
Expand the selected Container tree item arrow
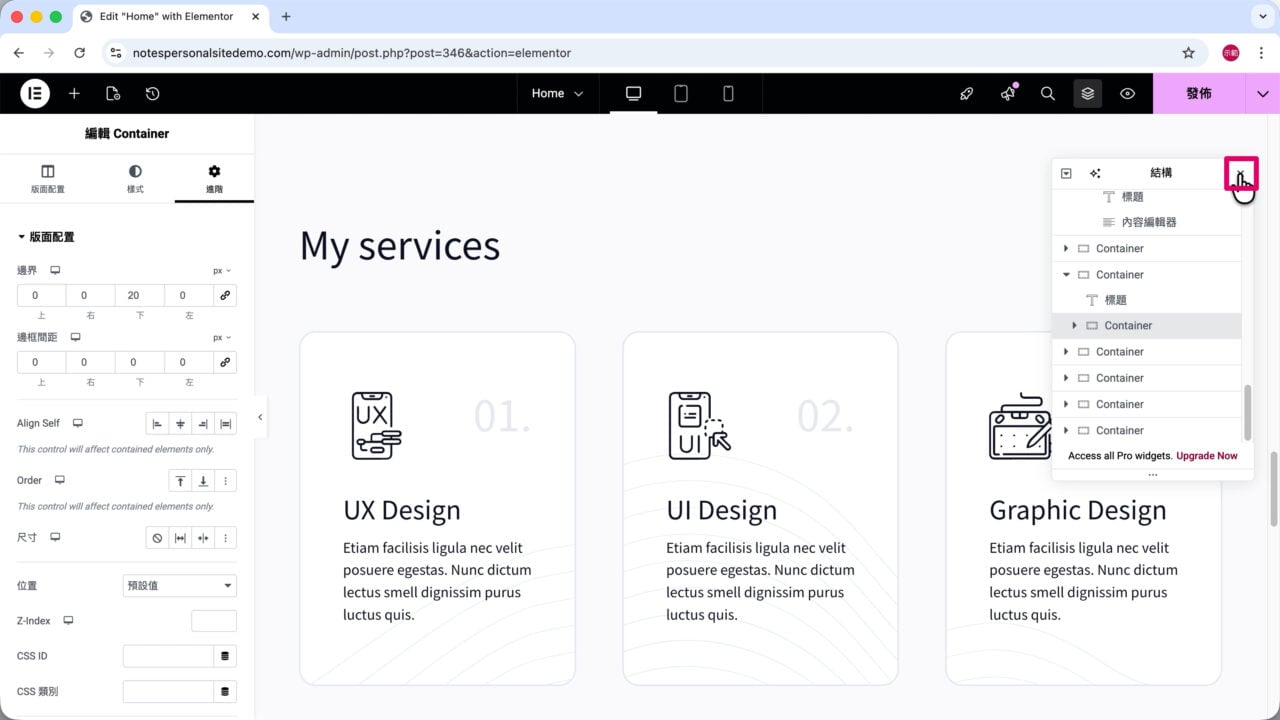pyautogui.click(x=1075, y=325)
